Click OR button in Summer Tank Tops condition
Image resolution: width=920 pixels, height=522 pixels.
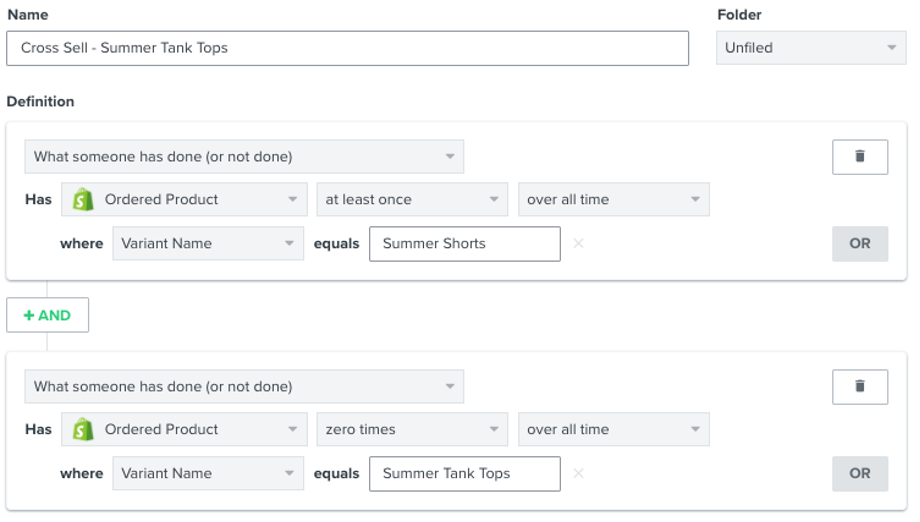tap(859, 474)
